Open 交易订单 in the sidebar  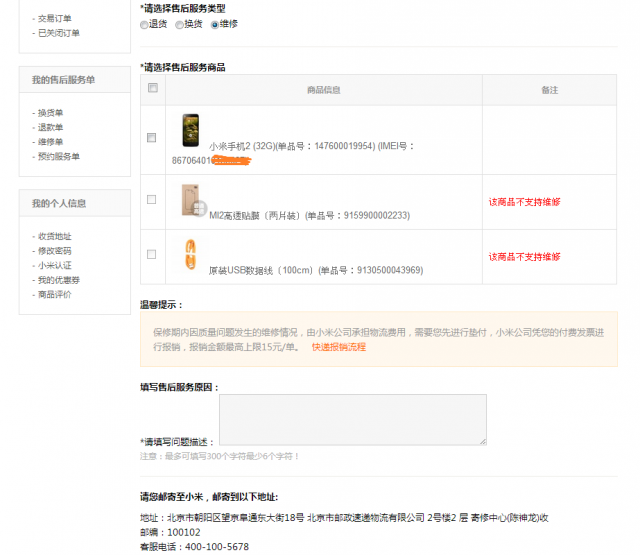click(x=55, y=18)
